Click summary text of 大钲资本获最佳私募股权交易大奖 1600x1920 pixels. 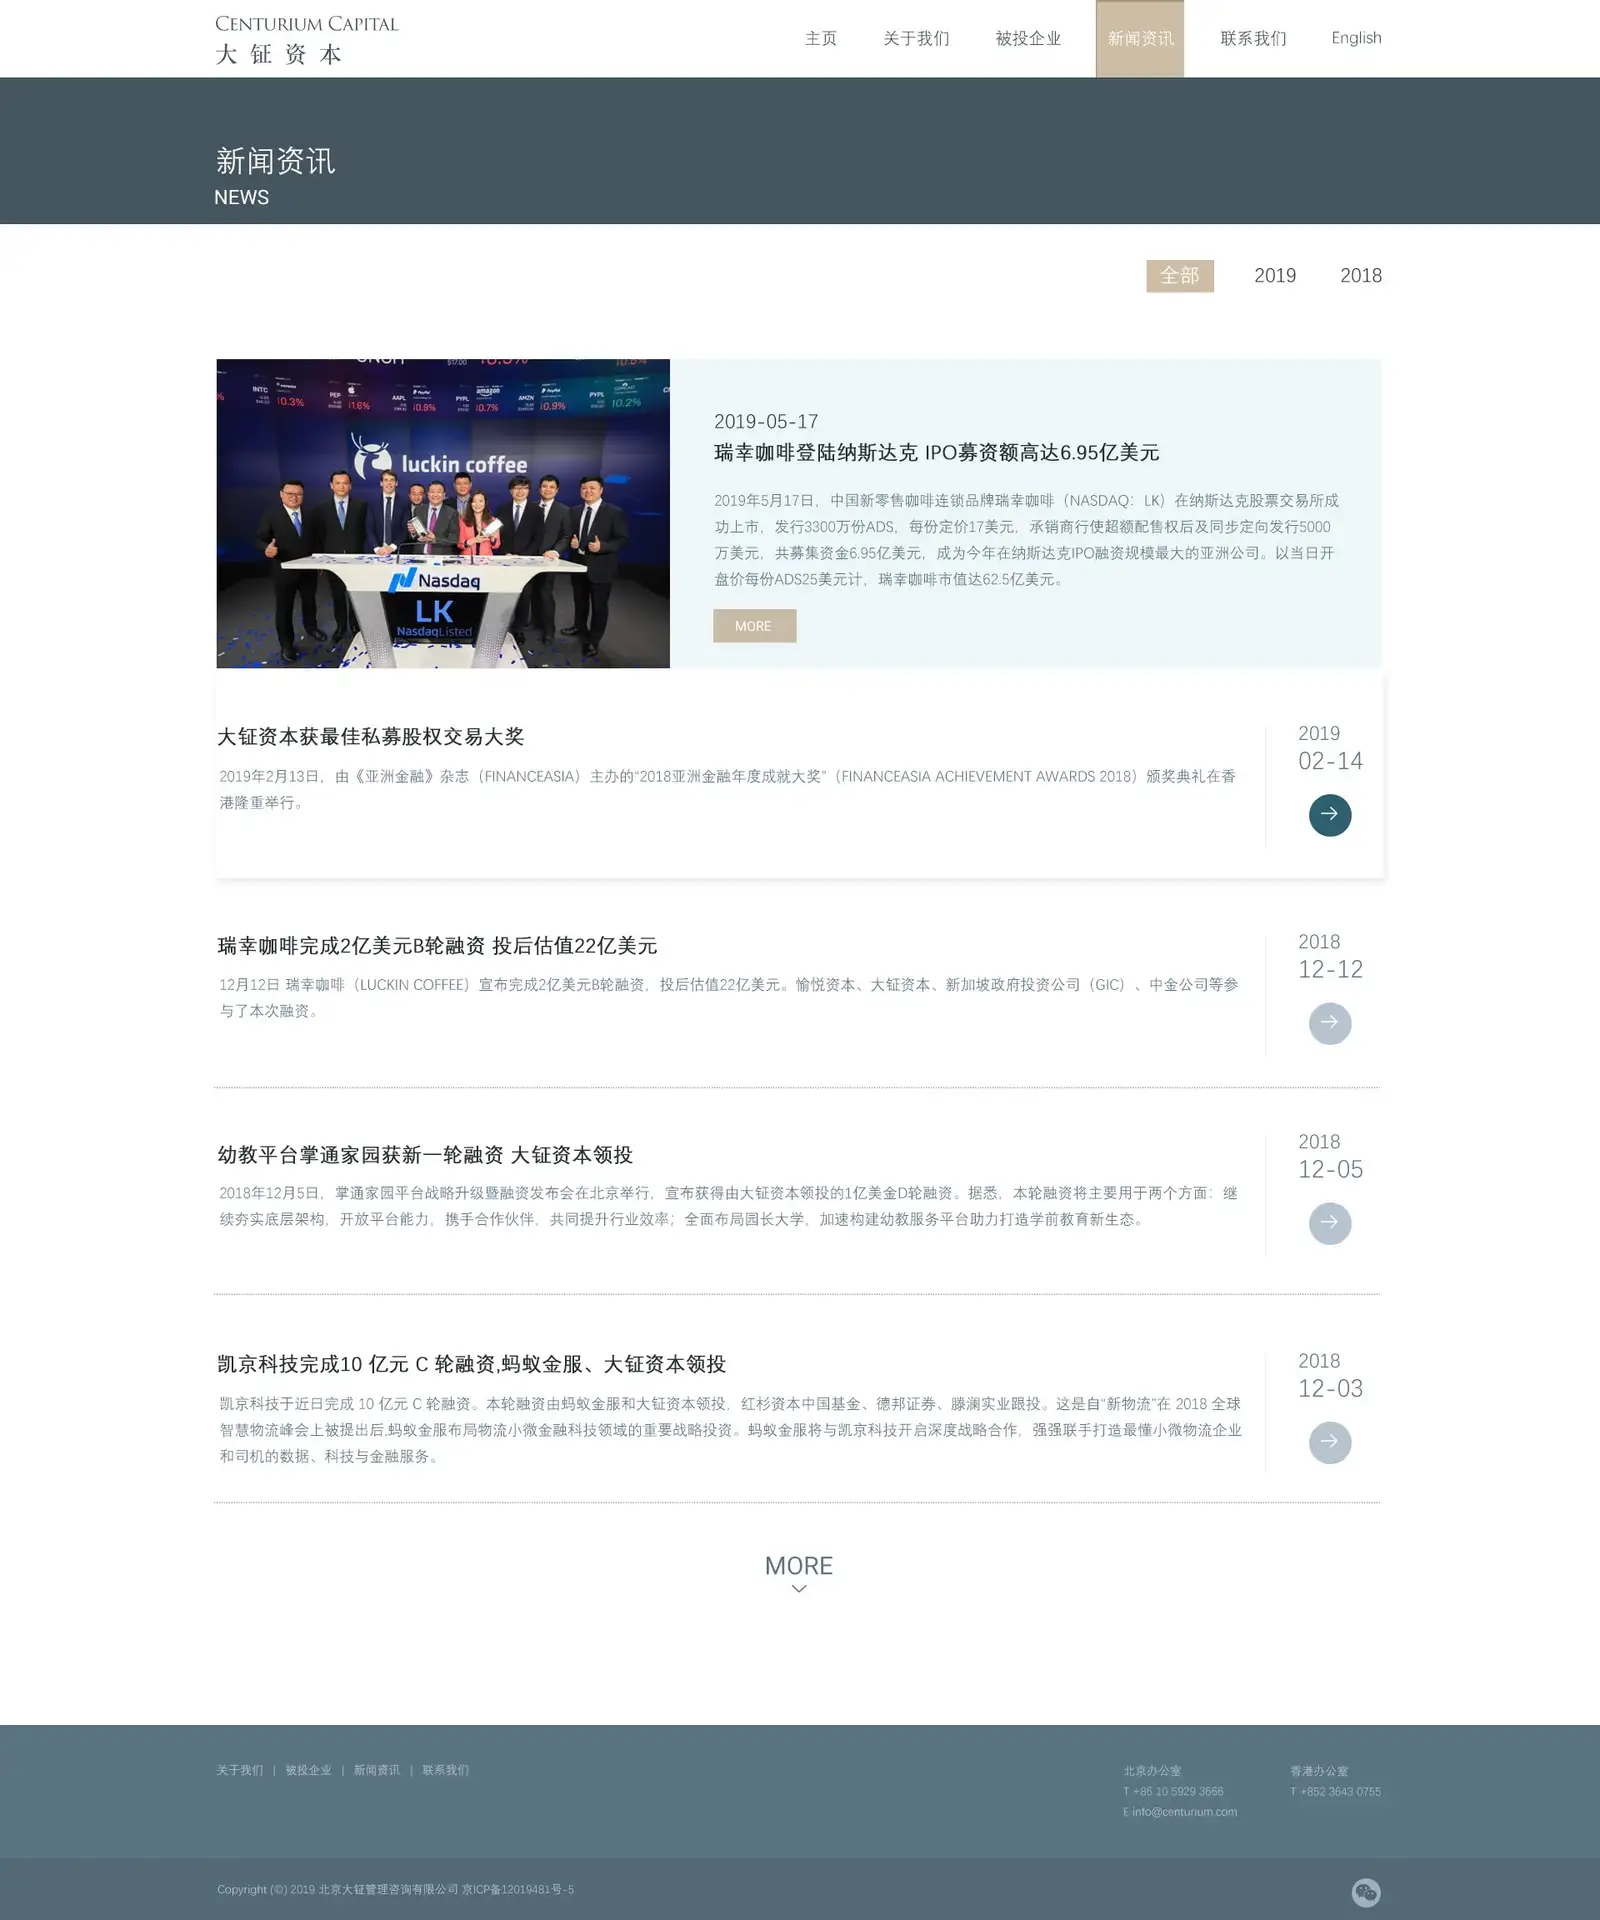(728, 789)
